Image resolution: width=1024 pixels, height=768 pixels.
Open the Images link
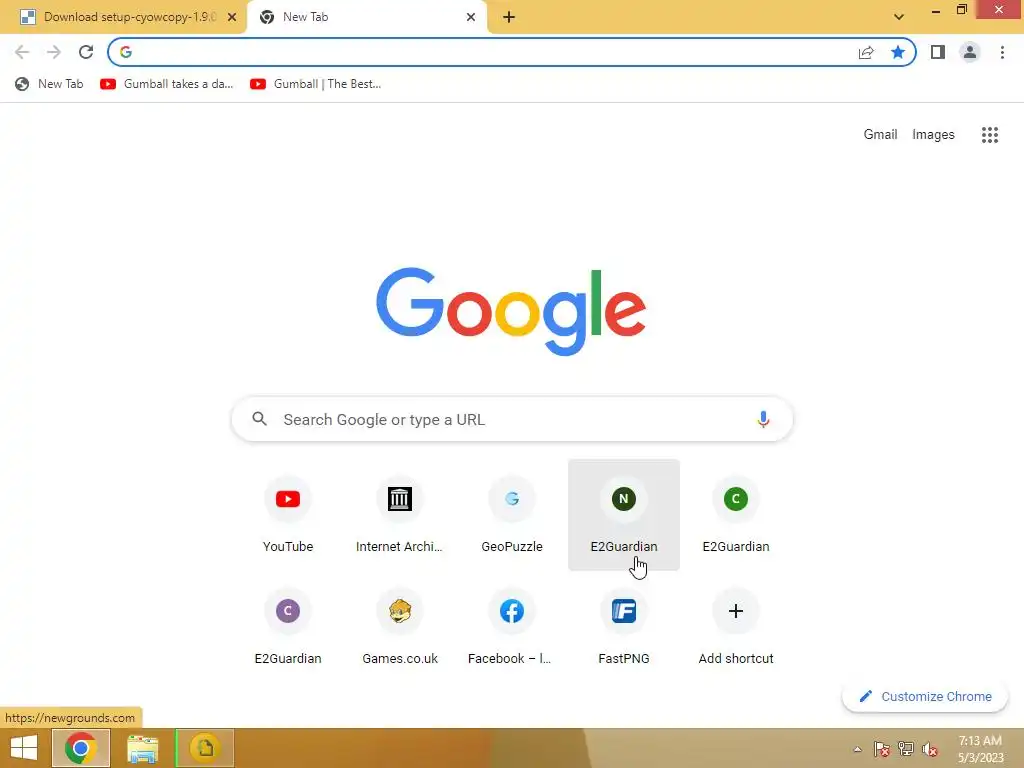933,135
